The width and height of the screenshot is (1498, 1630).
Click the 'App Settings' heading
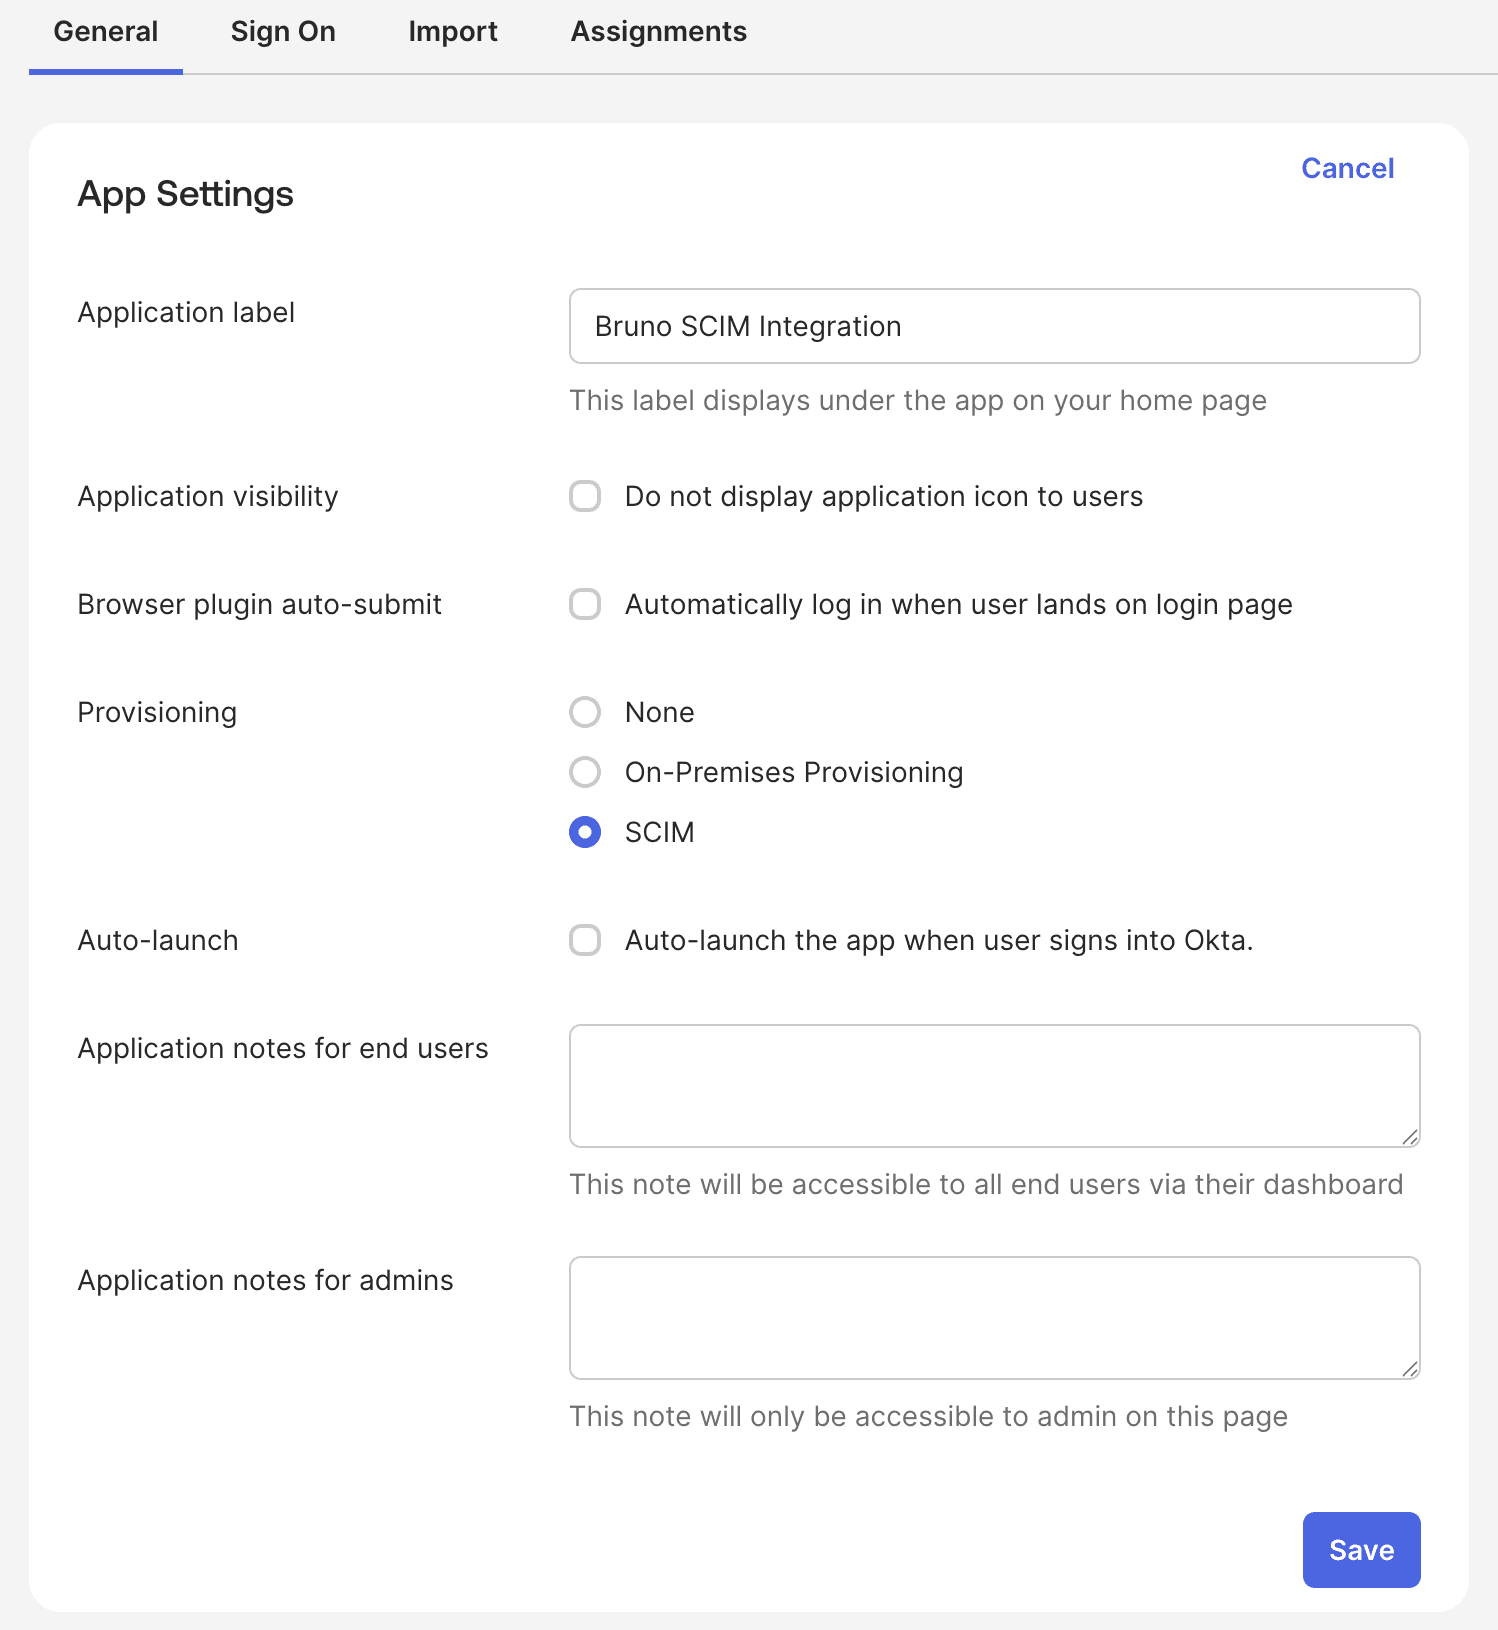pyautogui.click(x=186, y=193)
